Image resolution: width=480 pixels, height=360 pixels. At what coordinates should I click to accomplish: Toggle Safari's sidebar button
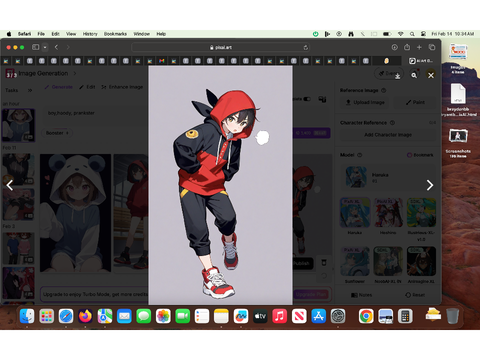click(x=36, y=47)
